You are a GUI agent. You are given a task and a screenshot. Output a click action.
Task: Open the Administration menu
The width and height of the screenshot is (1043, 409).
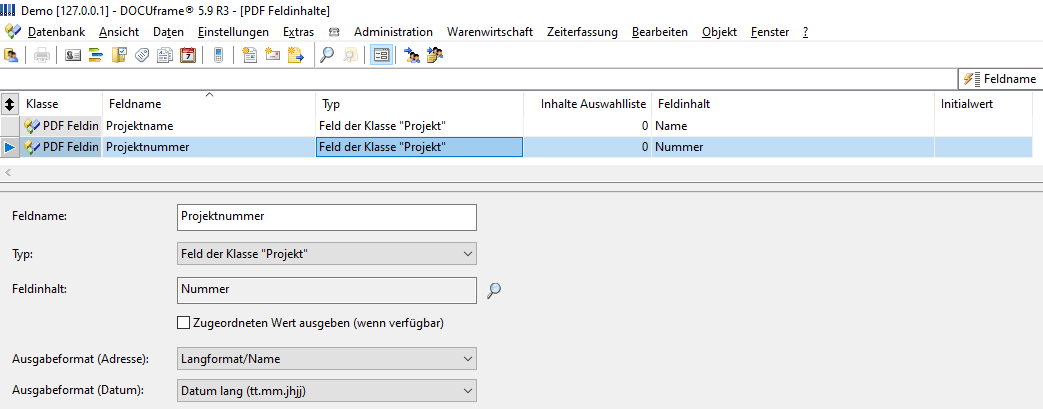click(393, 32)
